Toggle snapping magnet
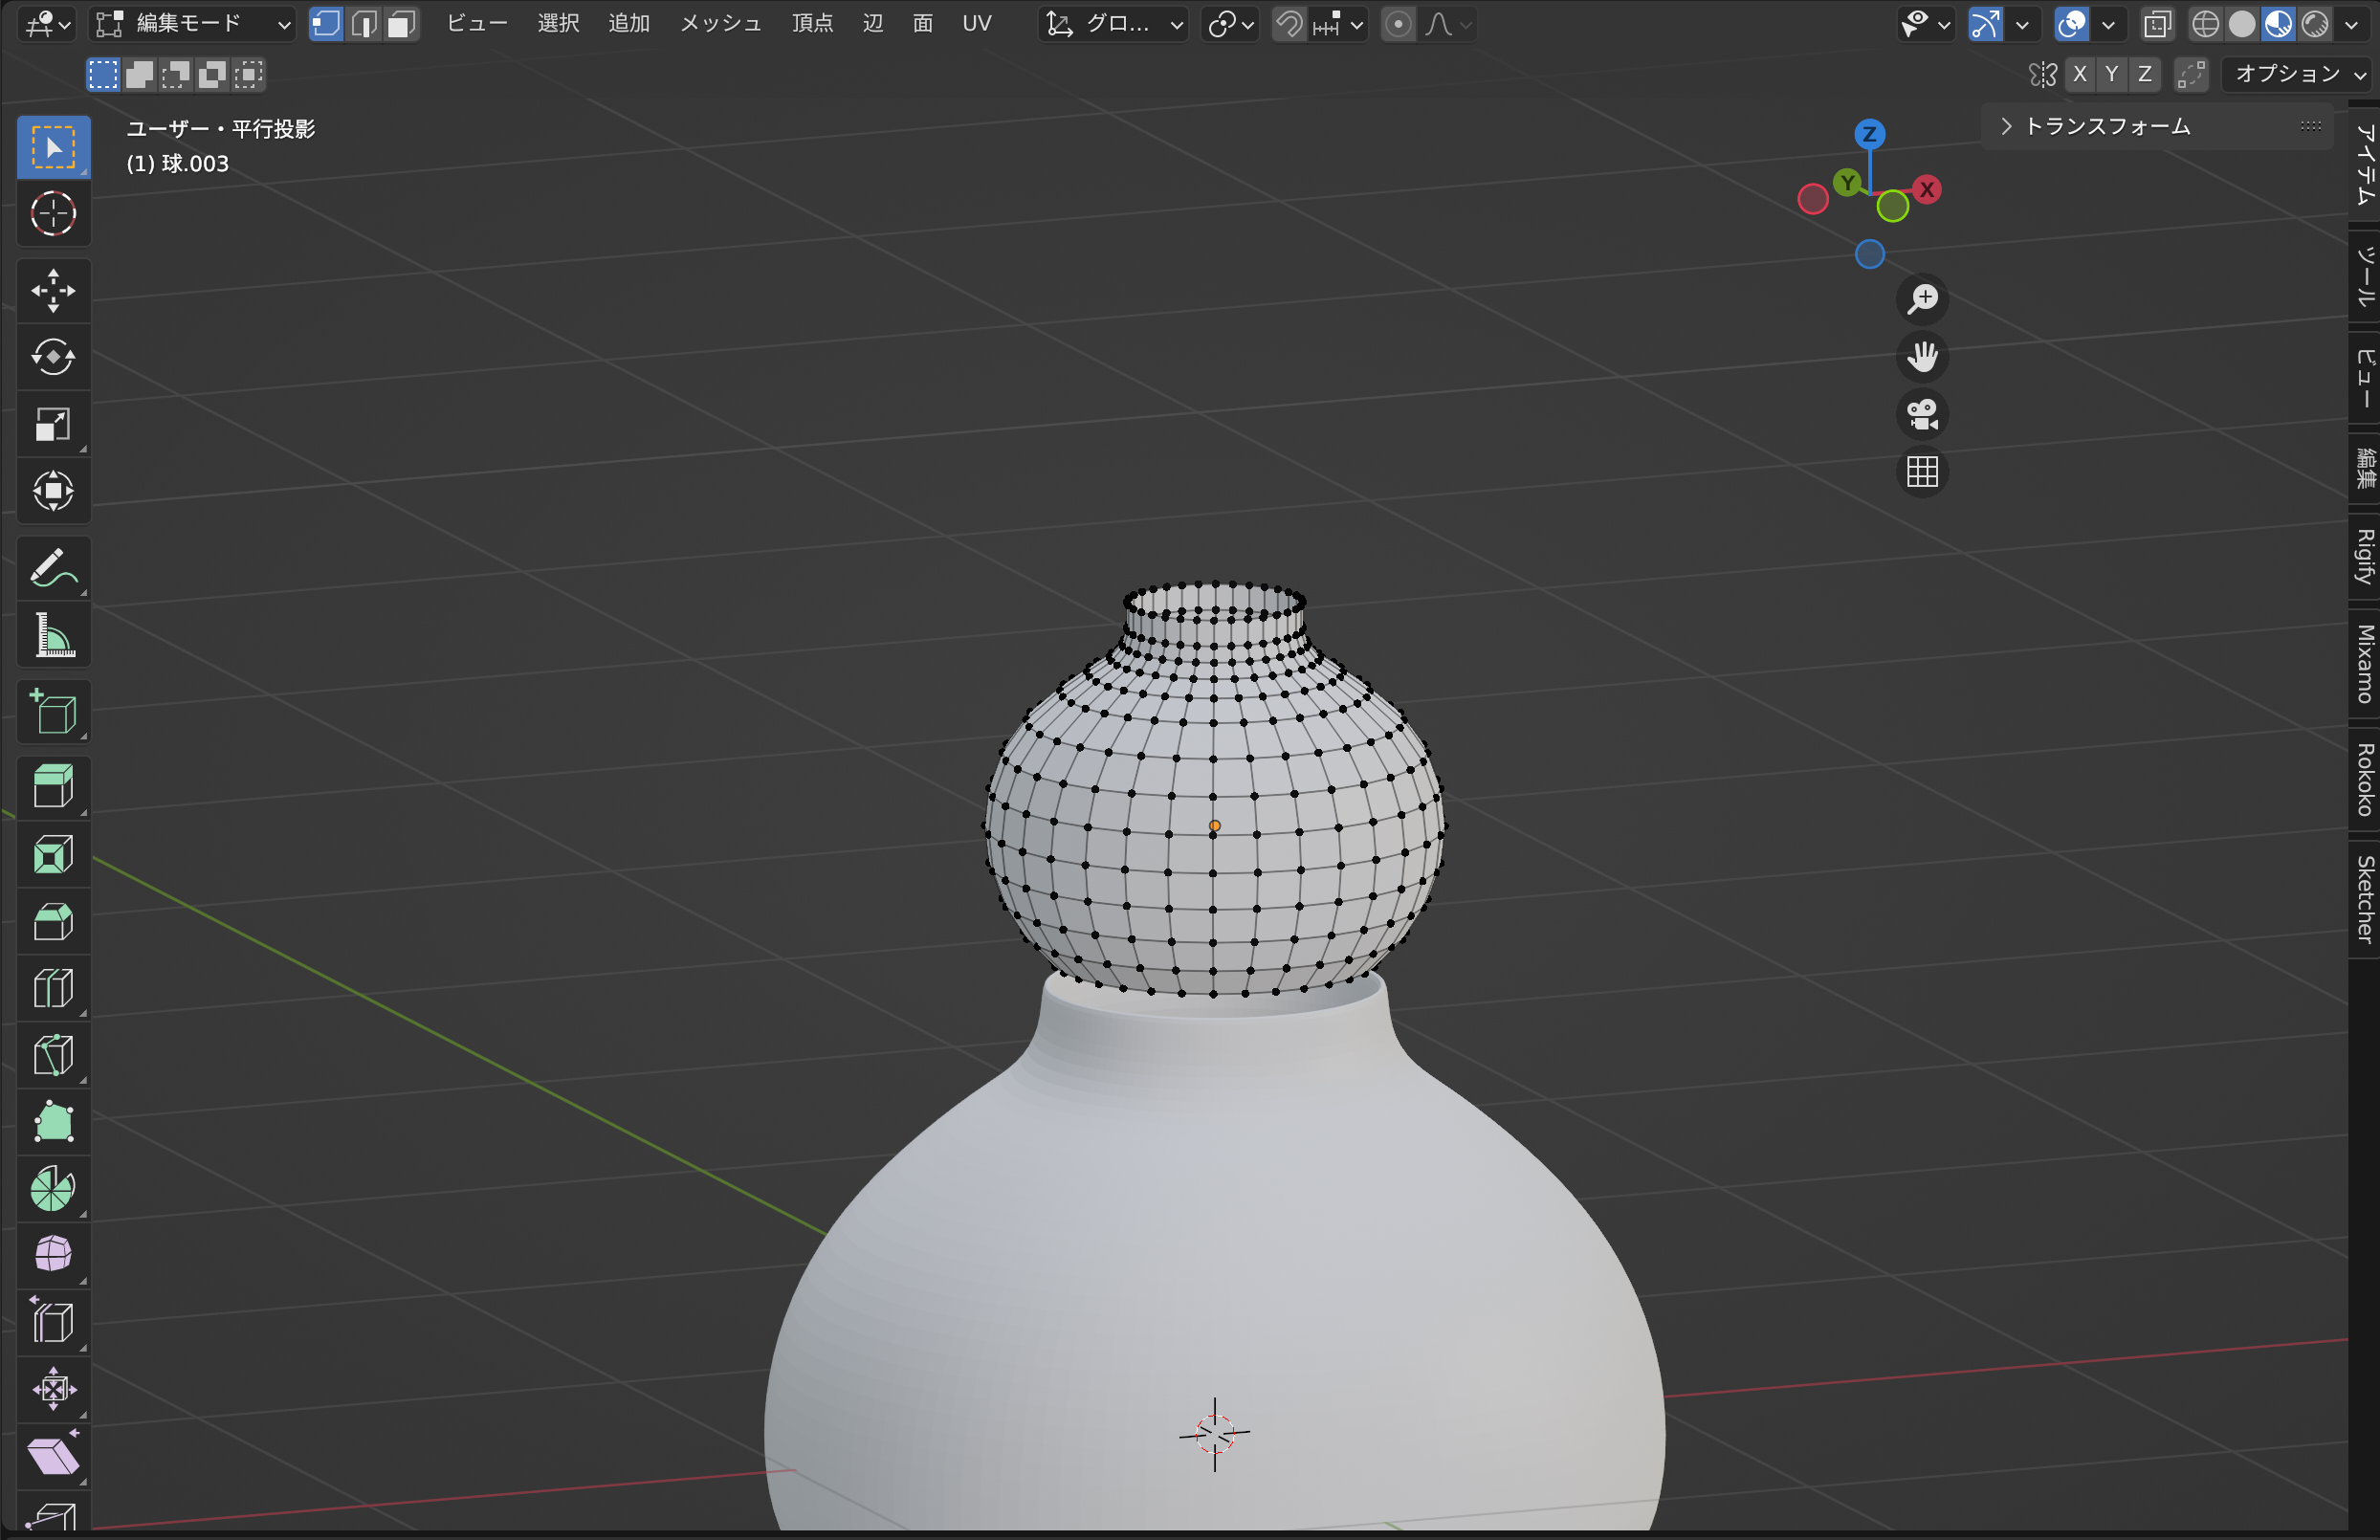 (1290, 24)
